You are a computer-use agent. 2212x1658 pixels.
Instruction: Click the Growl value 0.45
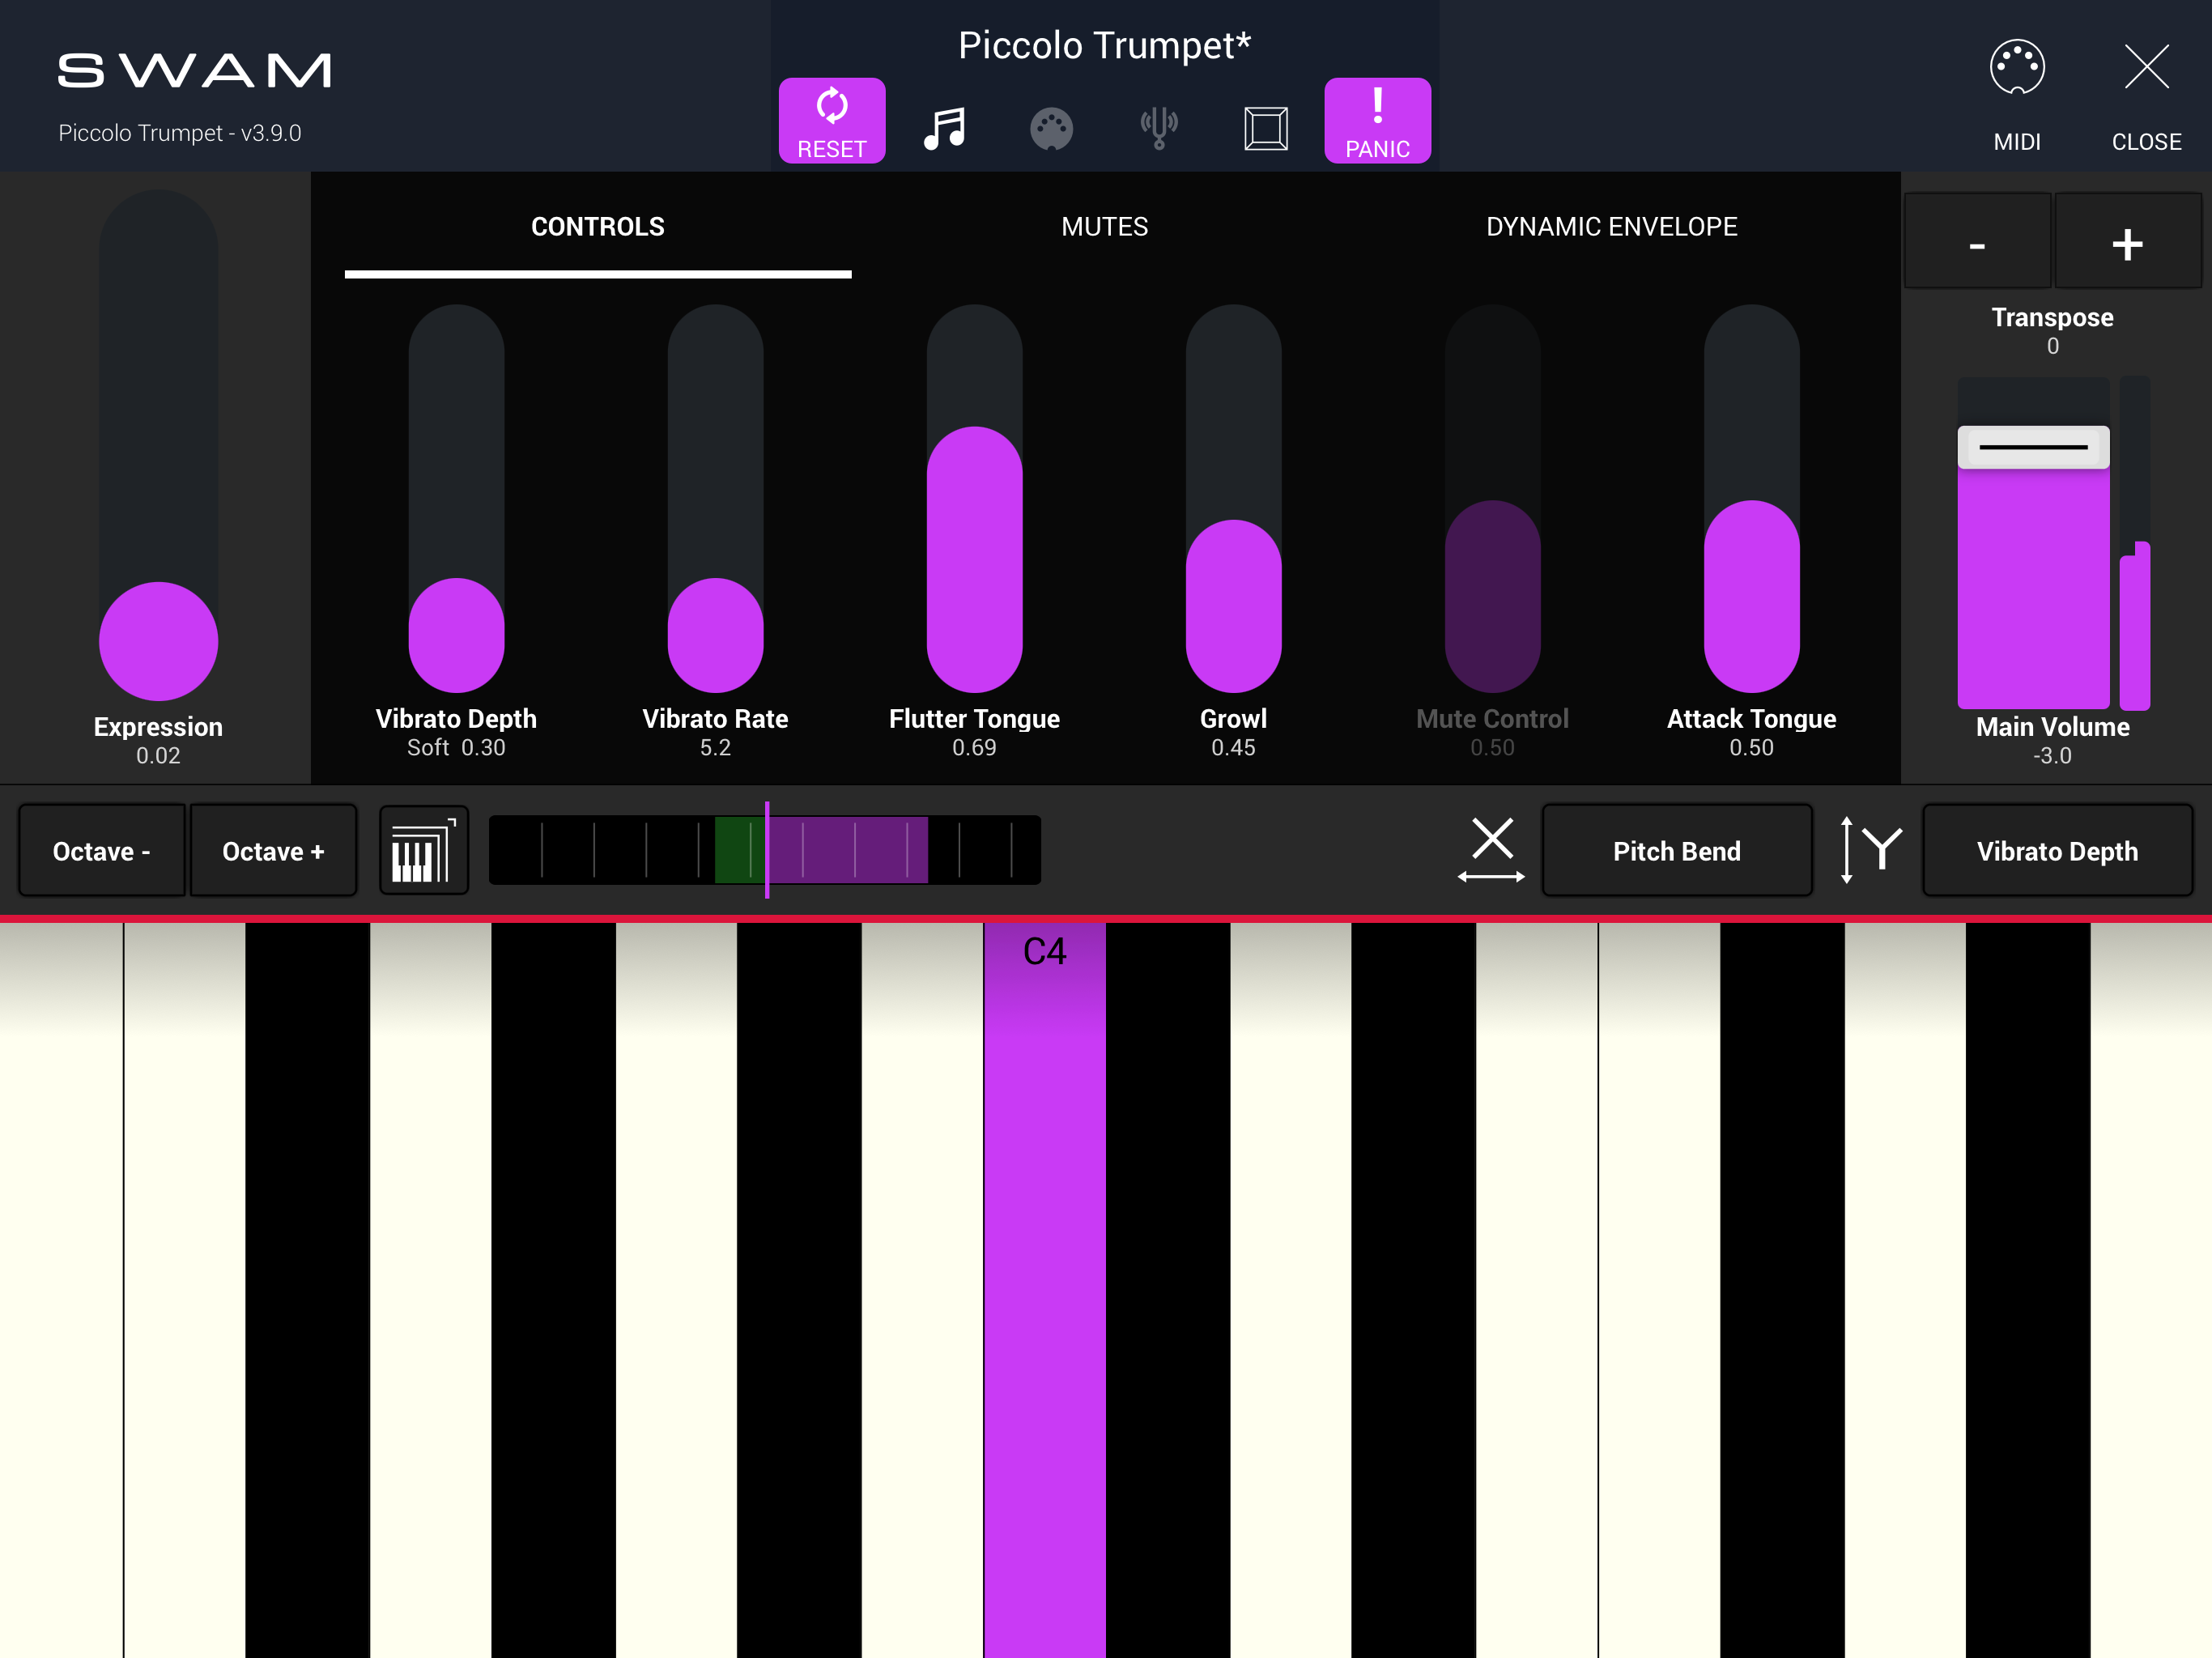click(x=1233, y=748)
